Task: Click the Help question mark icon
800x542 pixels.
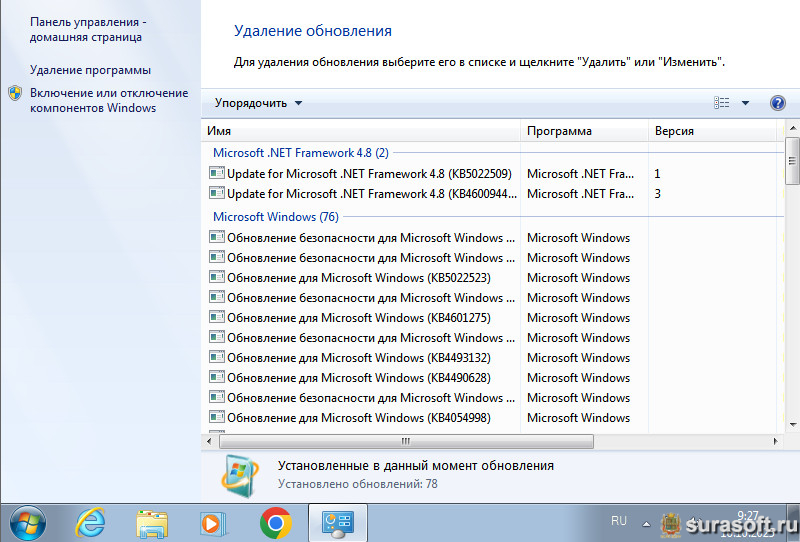Action: pos(778,103)
